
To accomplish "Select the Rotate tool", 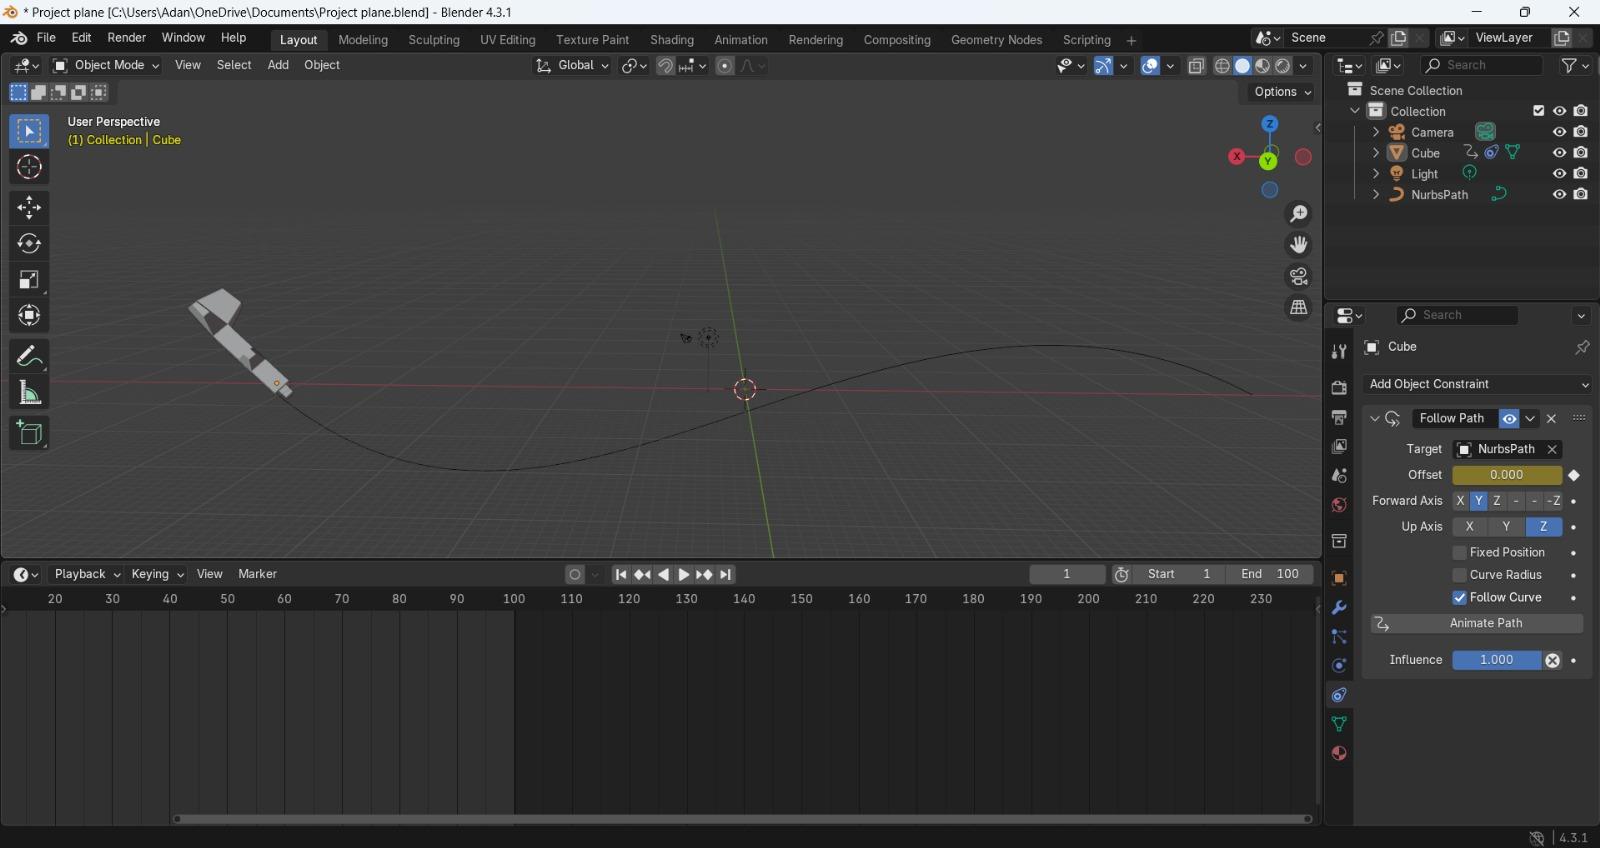I will click(x=29, y=243).
